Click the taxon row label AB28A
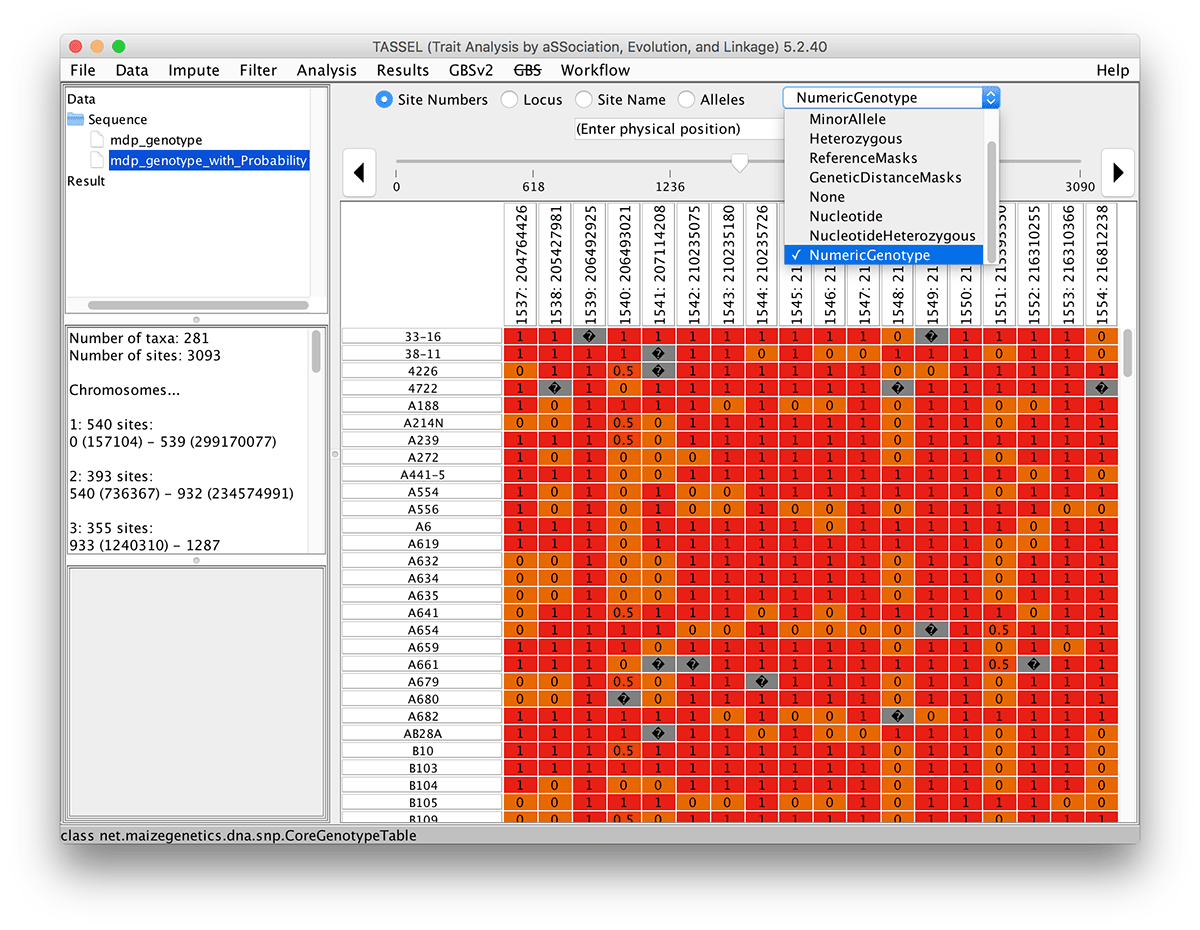Screen dimensions: 1200x930 420,733
